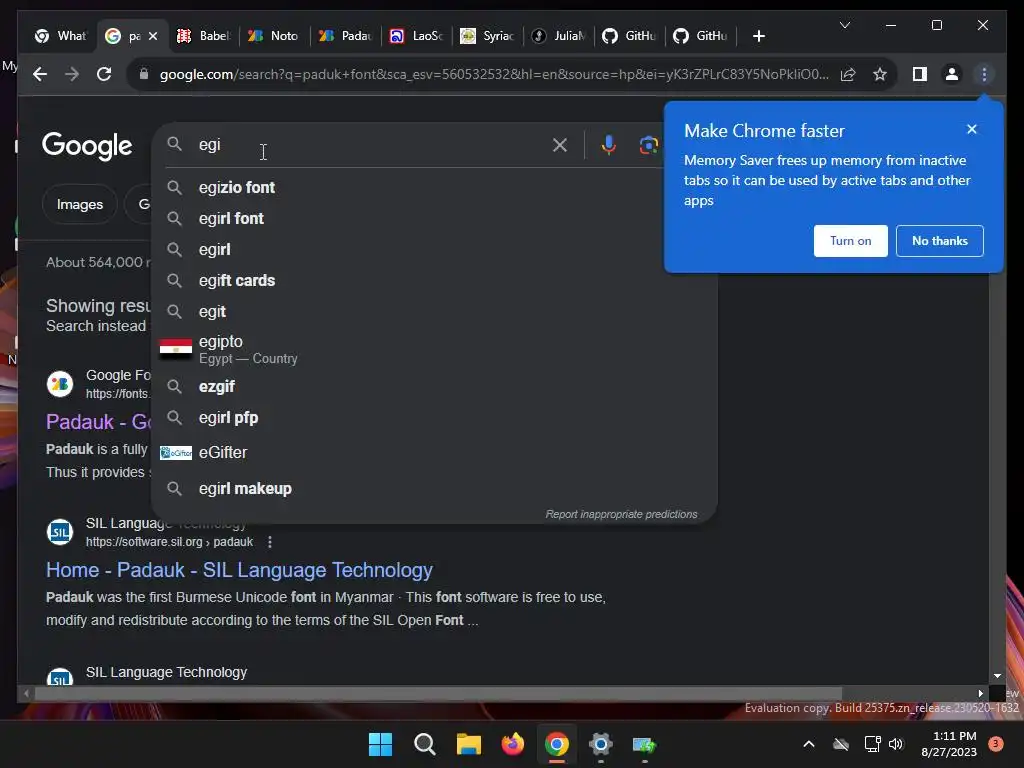Screen dimensions: 1024x768
Task: Click the down arrow of vertical scrollbar
Action: pyautogui.click(x=997, y=676)
